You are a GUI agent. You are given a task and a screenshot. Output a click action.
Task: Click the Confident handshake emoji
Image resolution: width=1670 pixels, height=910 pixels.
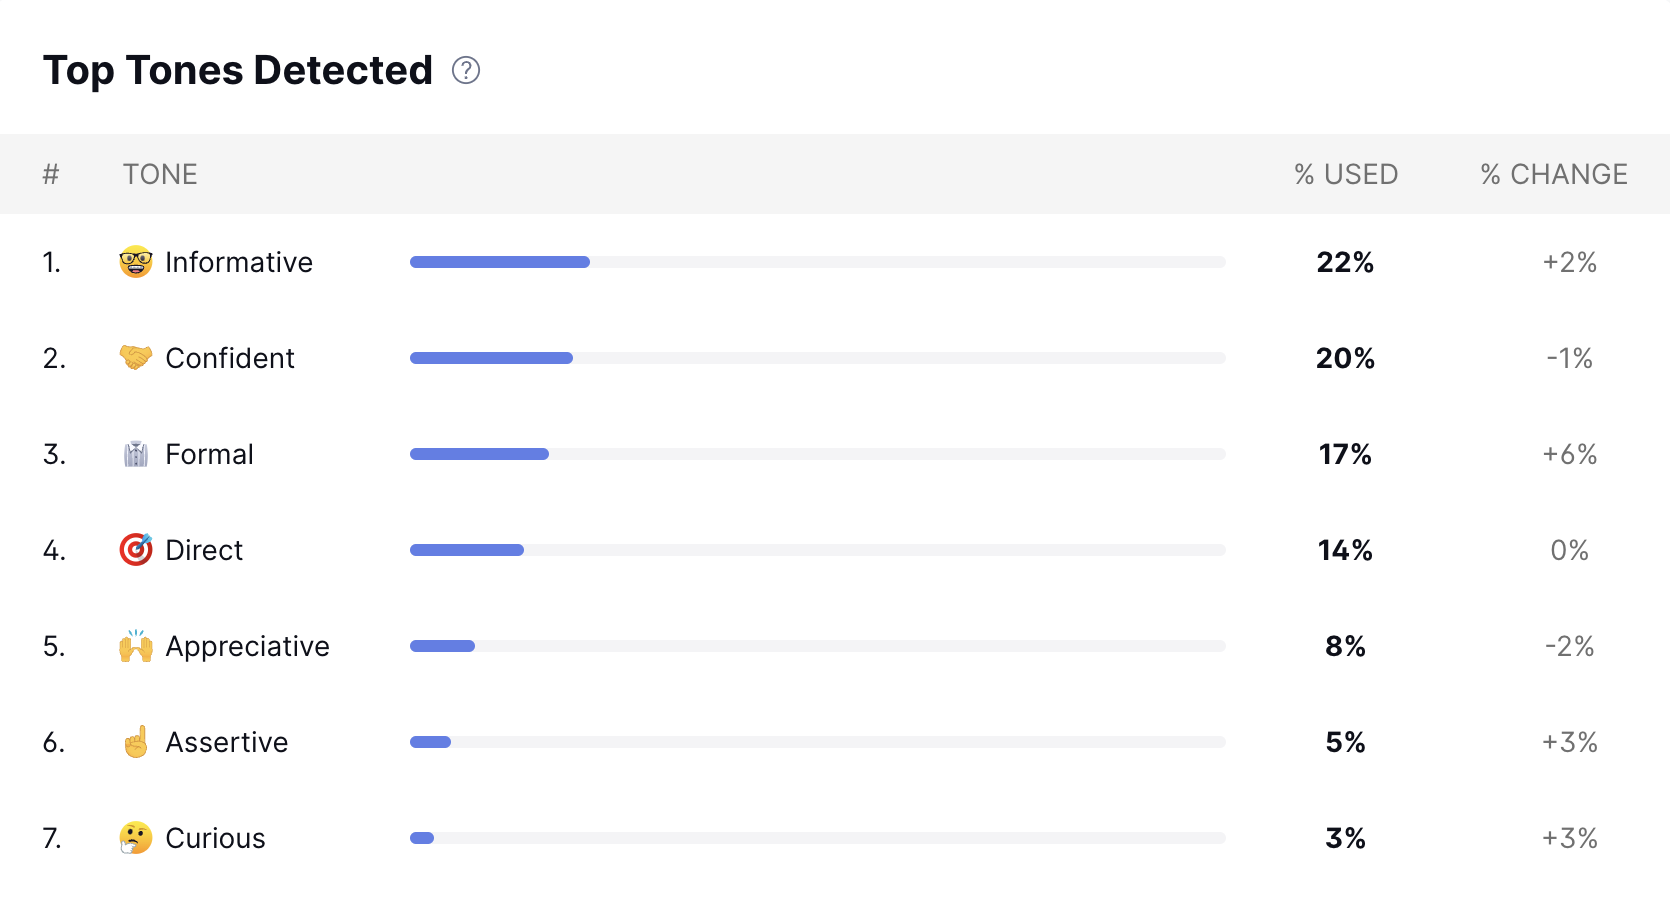[x=136, y=357]
